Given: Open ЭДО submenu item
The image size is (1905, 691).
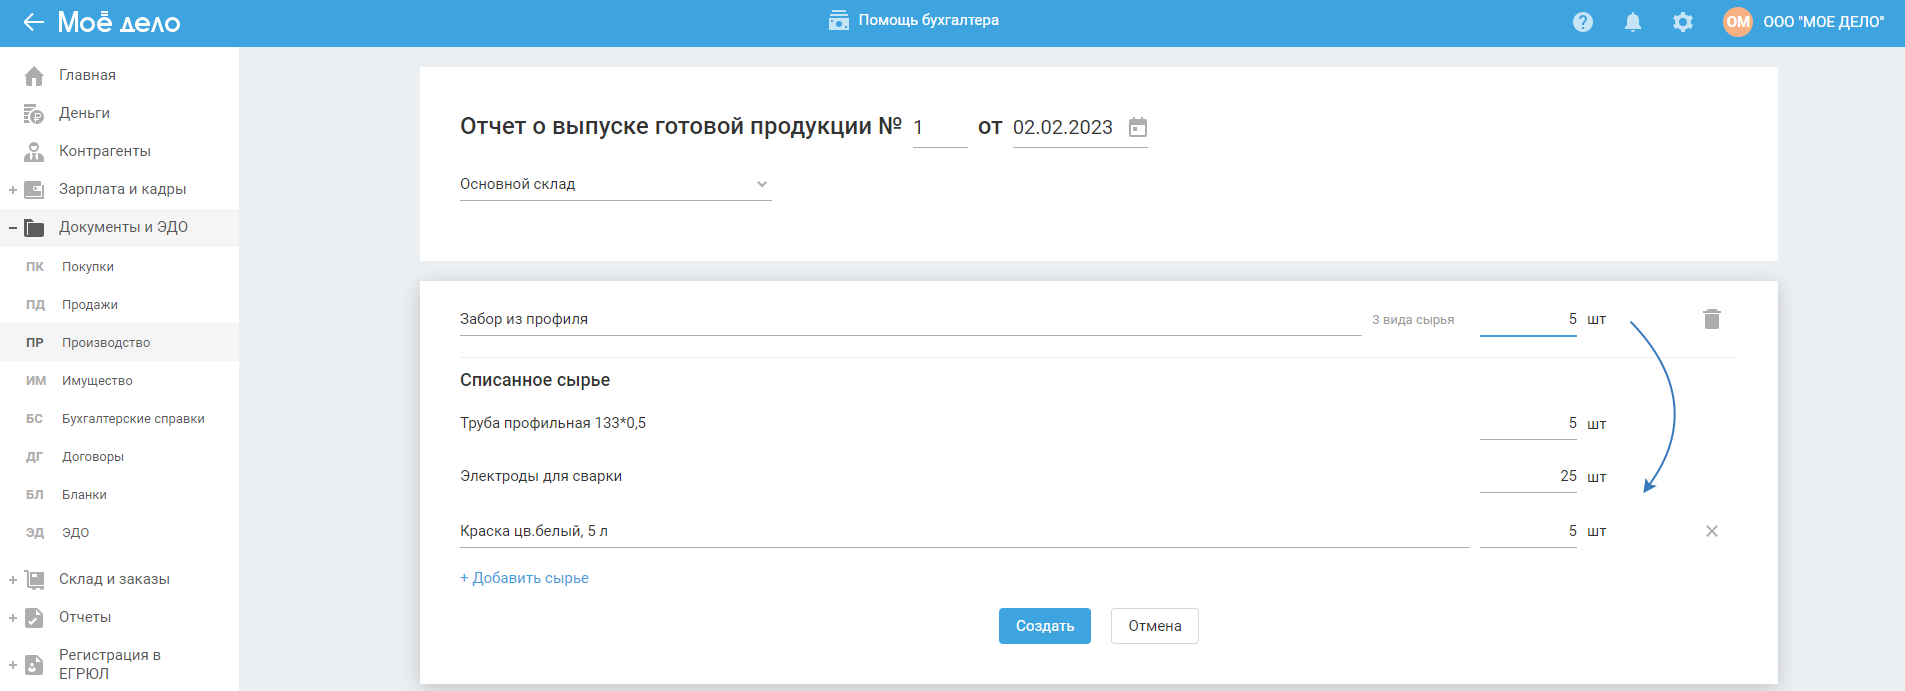Looking at the screenshot, I should pos(119,533).
